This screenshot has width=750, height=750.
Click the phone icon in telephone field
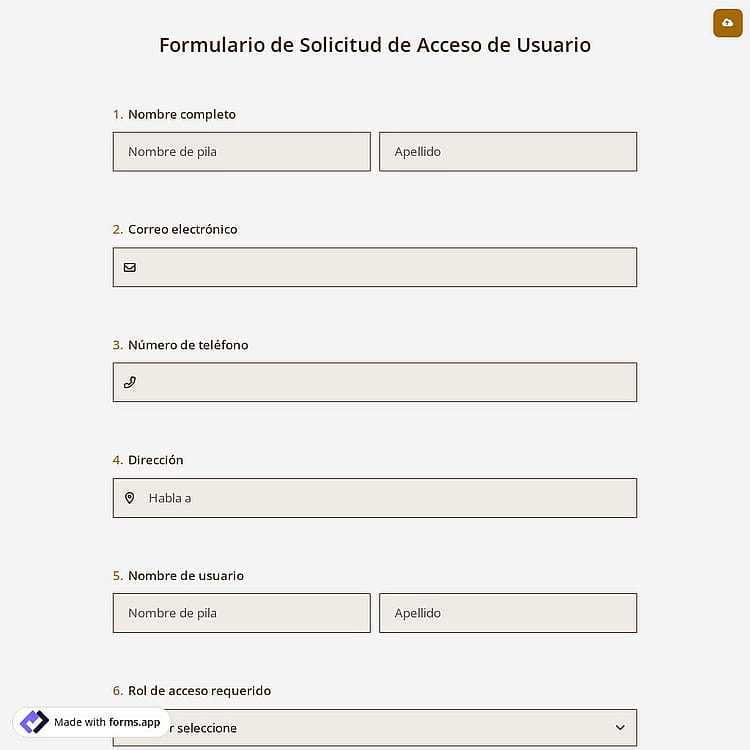pos(130,382)
